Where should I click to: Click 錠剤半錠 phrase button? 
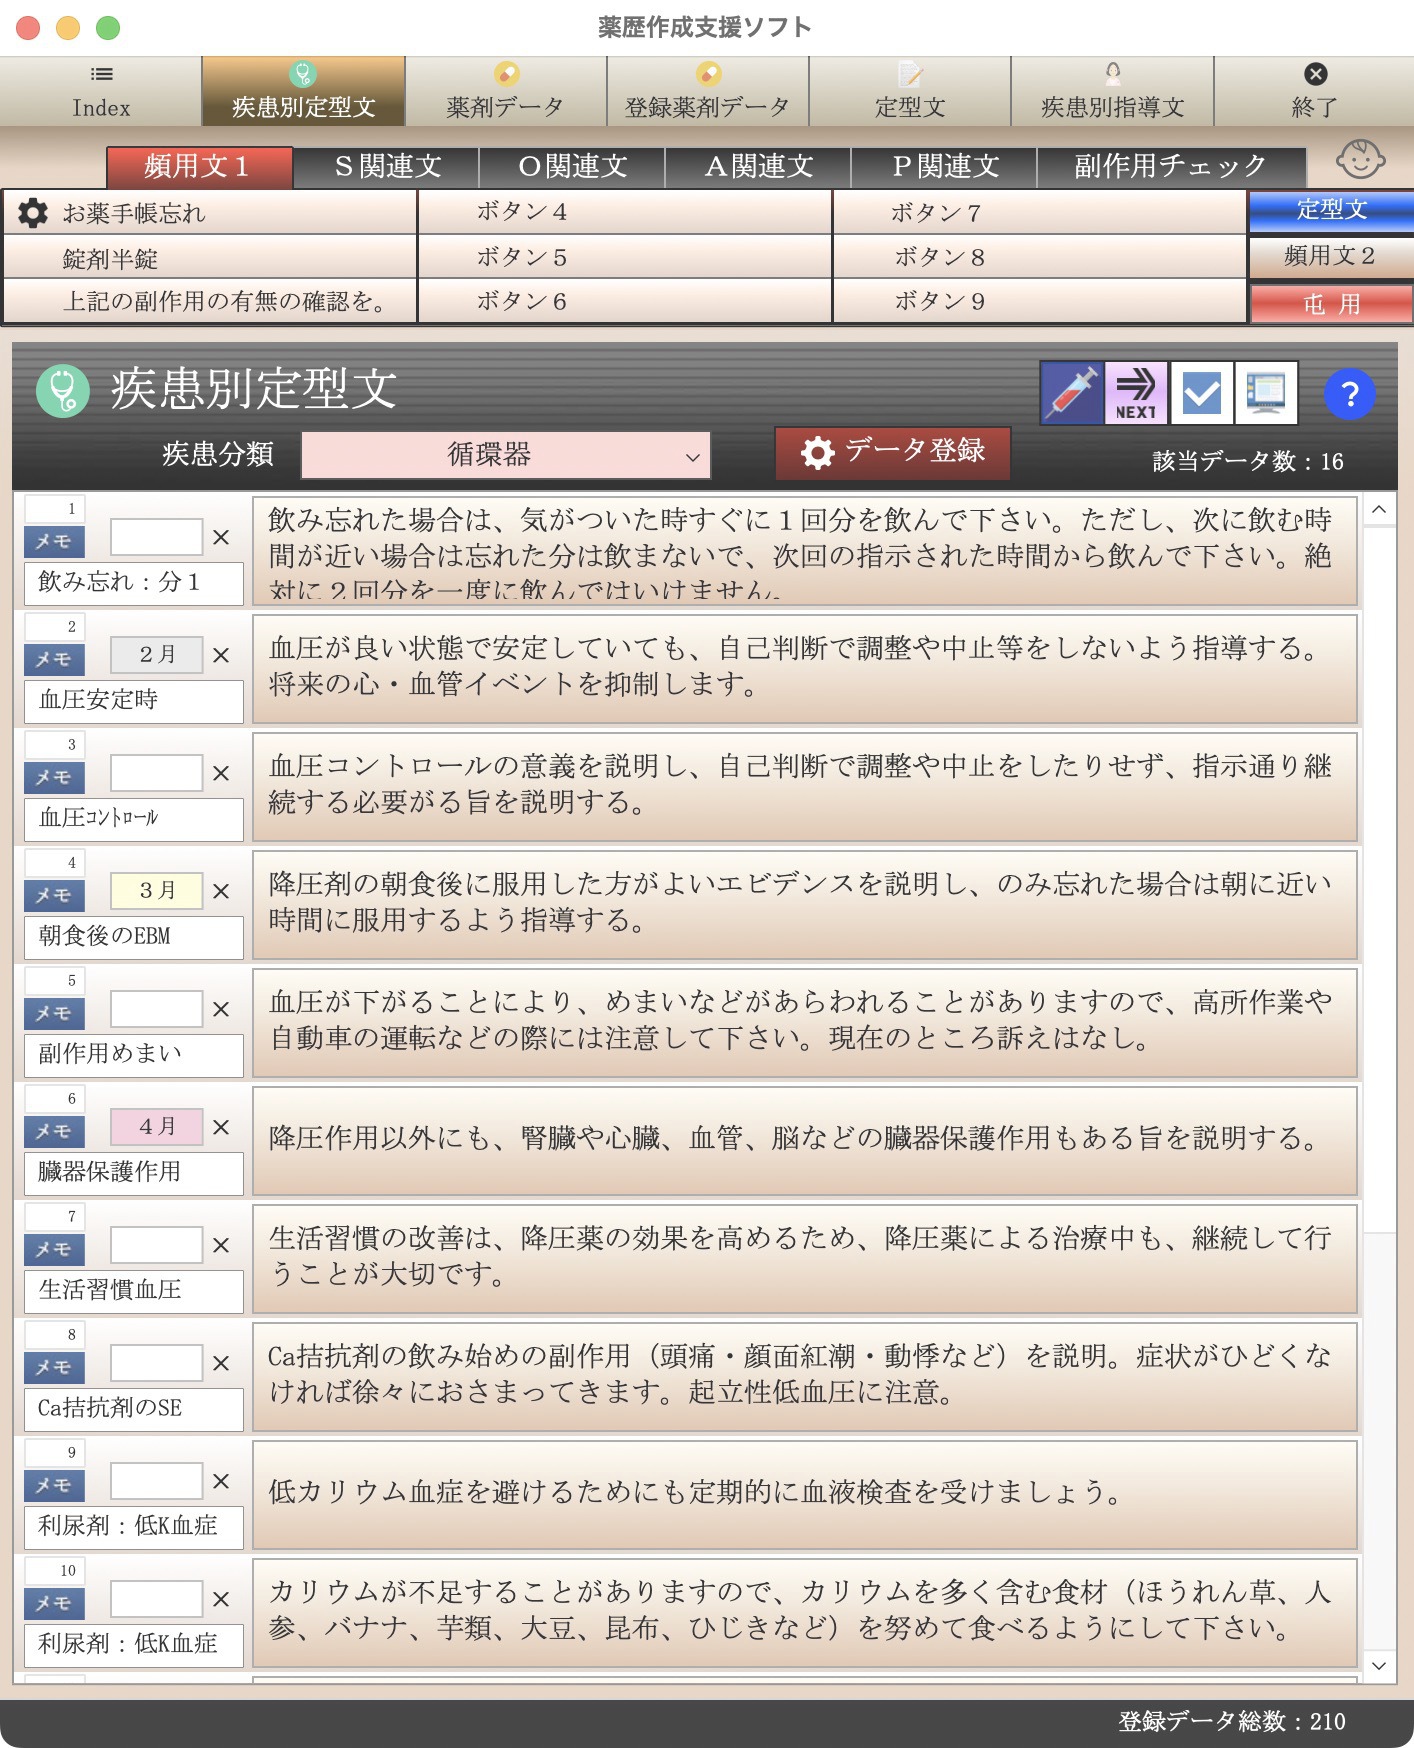click(210, 258)
